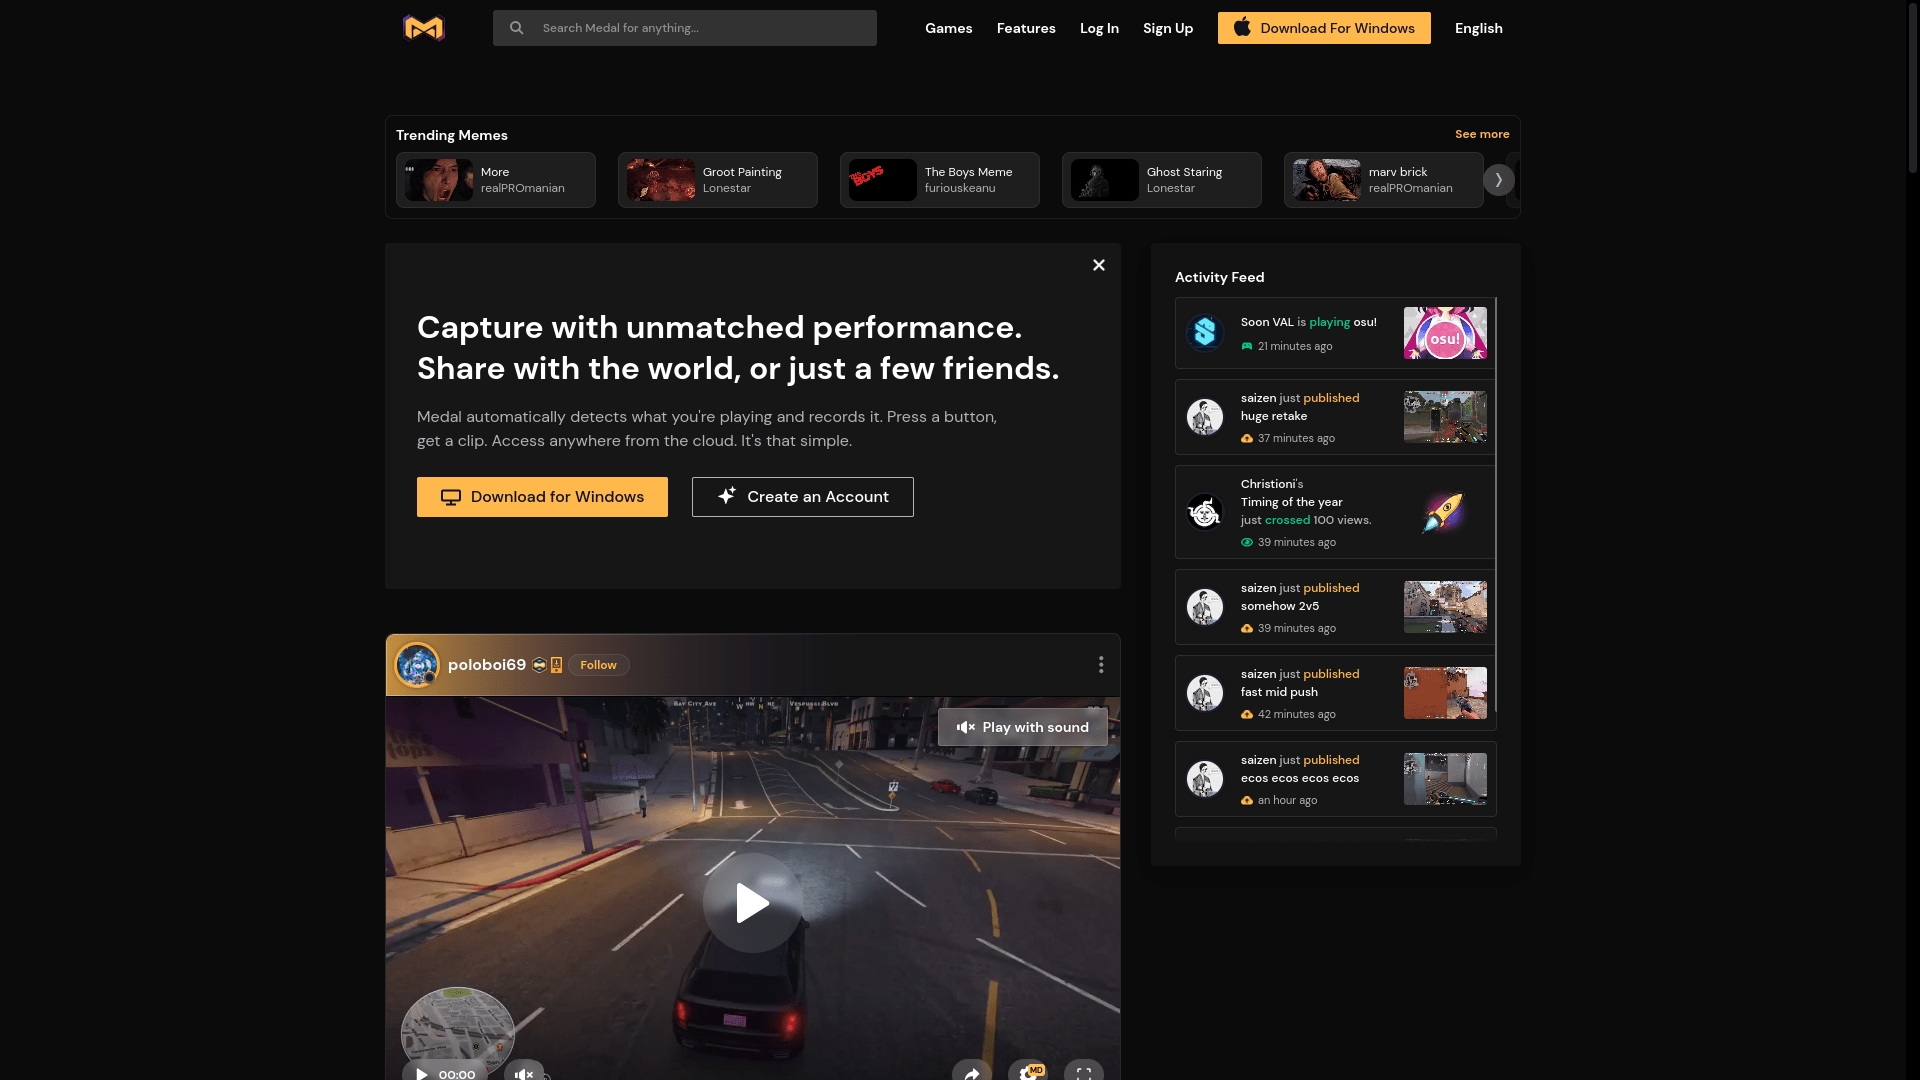The width and height of the screenshot is (1920, 1080).
Task: Click the large center play button
Action: tap(752, 903)
